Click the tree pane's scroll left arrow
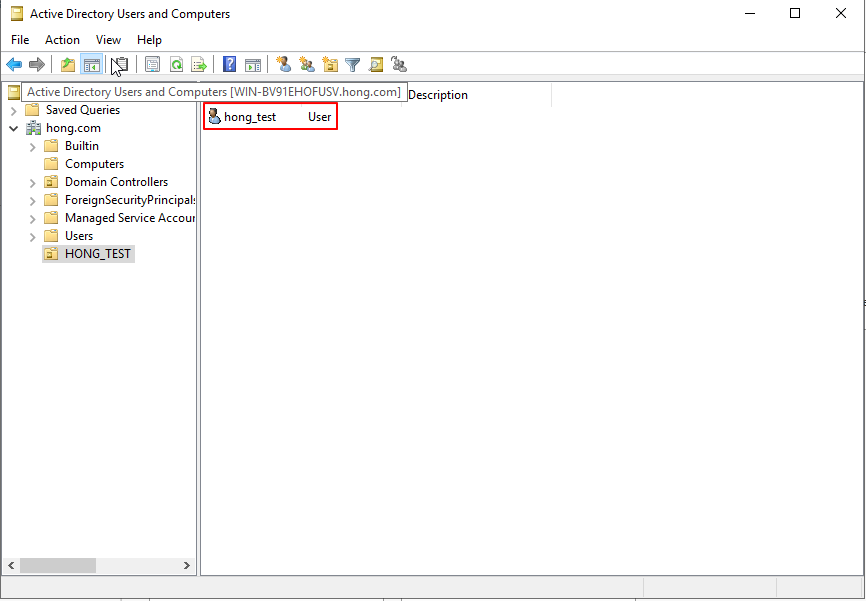The width and height of the screenshot is (866, 601). click(x=11, y=566)
